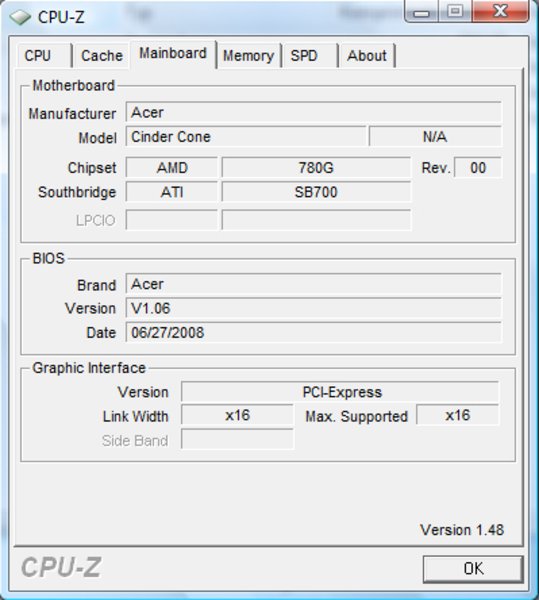Click the Manufacturer field showing Acer
The width and height of the screenshot is (539, 600).
pyautogui.click(x=313, y=112)
